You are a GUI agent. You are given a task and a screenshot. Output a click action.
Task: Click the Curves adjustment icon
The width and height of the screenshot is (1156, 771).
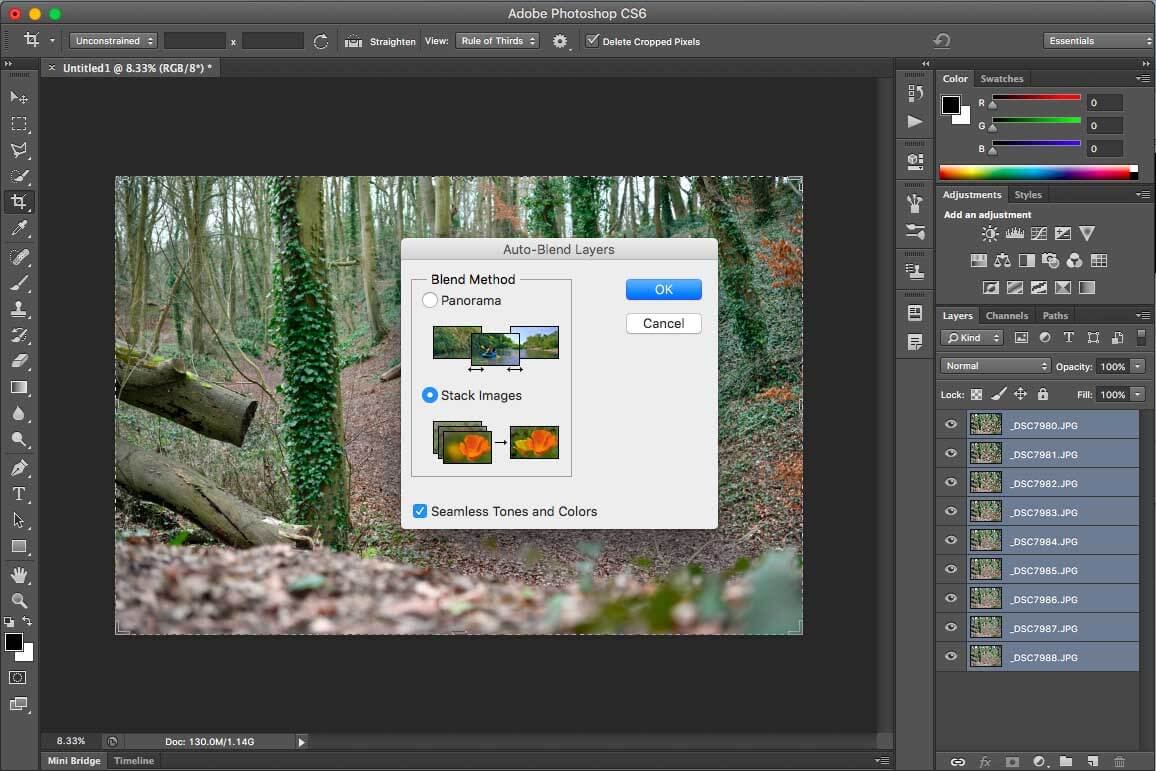(1039, 234)
